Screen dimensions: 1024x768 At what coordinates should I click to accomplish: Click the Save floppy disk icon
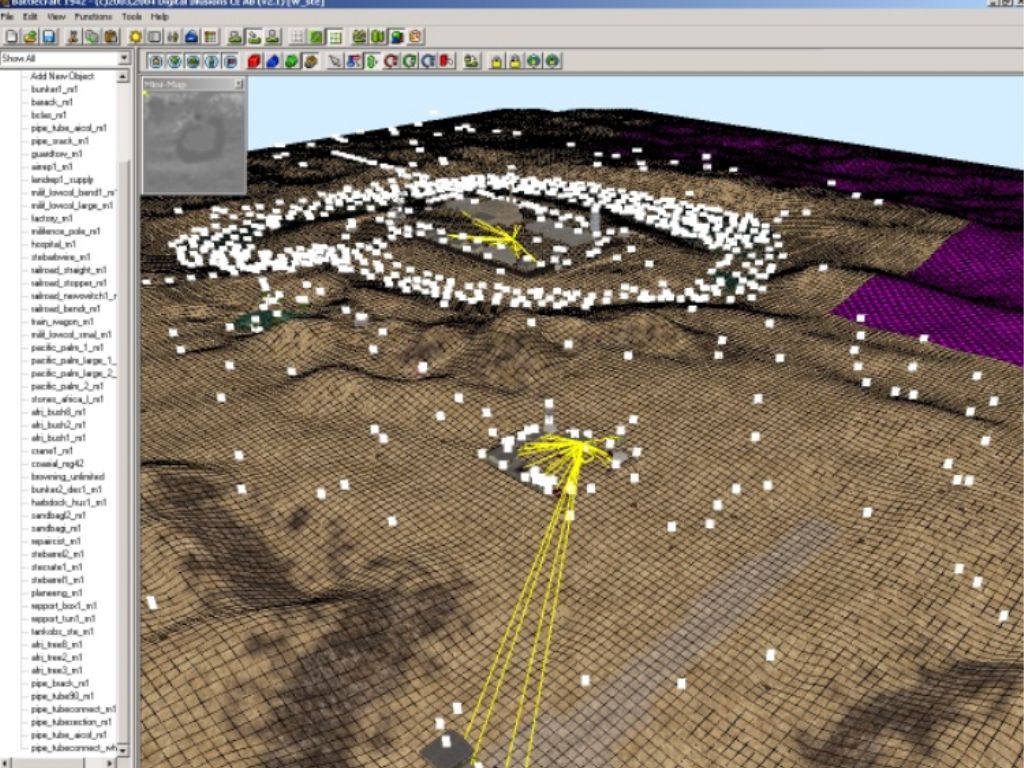(48, 37)
